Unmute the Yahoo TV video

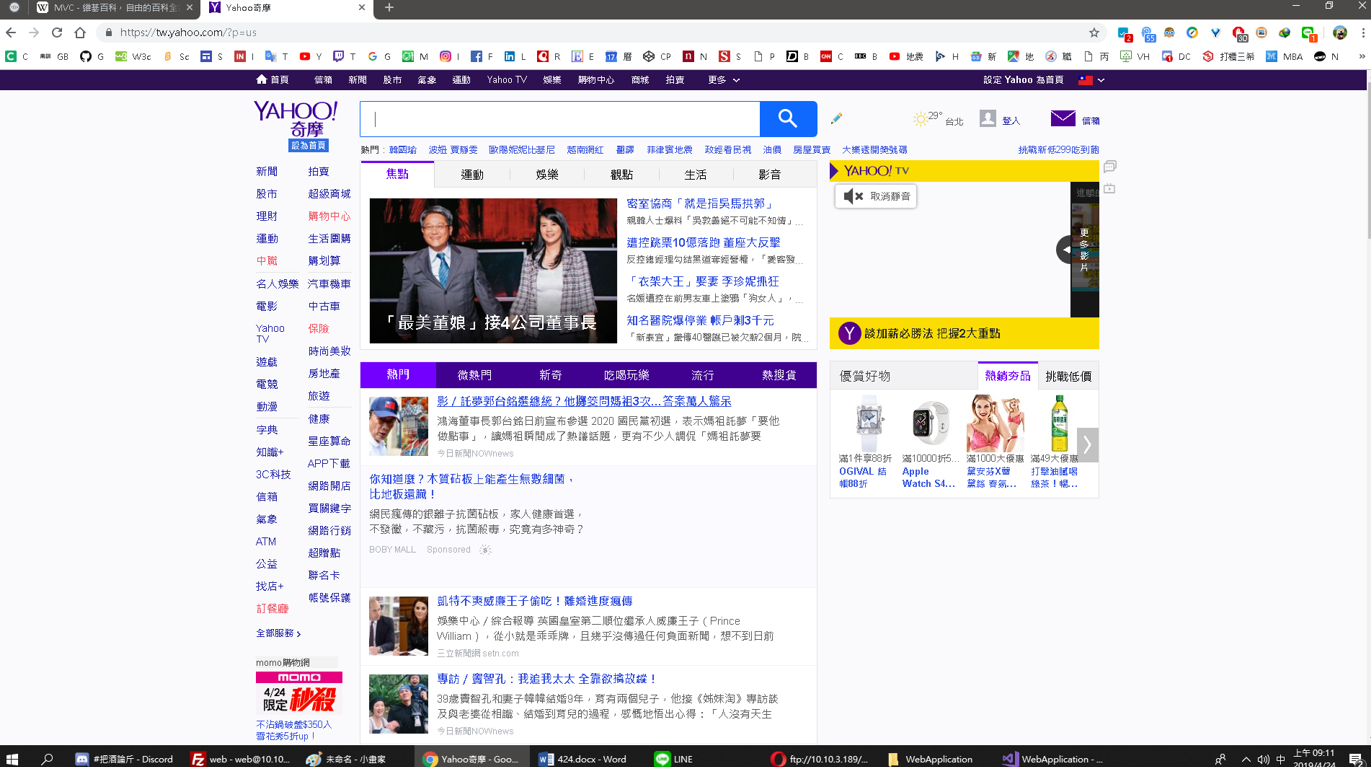(x=876, y=196)
